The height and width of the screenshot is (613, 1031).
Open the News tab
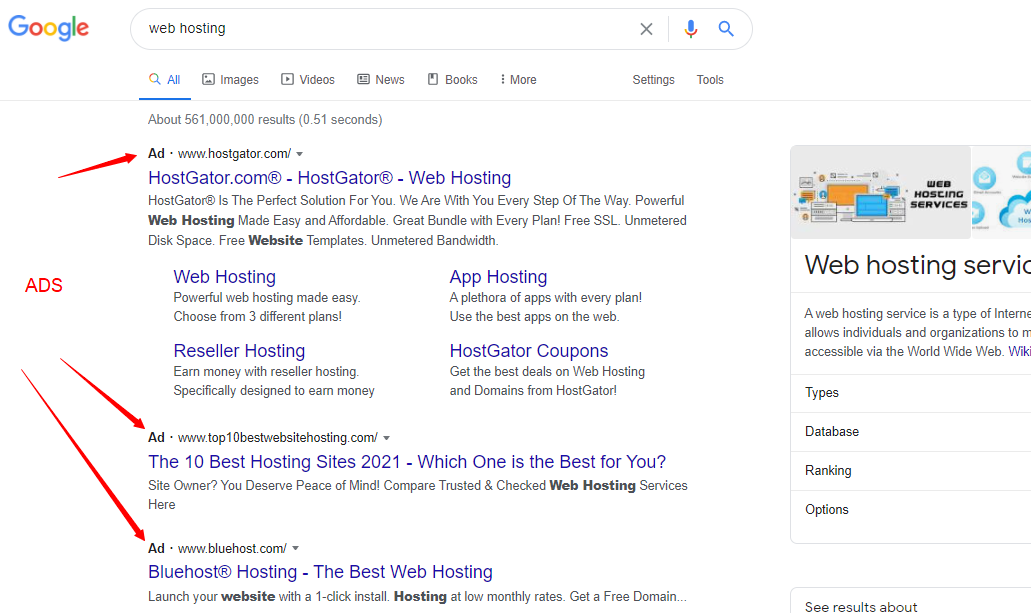click(x=381, y=80)
